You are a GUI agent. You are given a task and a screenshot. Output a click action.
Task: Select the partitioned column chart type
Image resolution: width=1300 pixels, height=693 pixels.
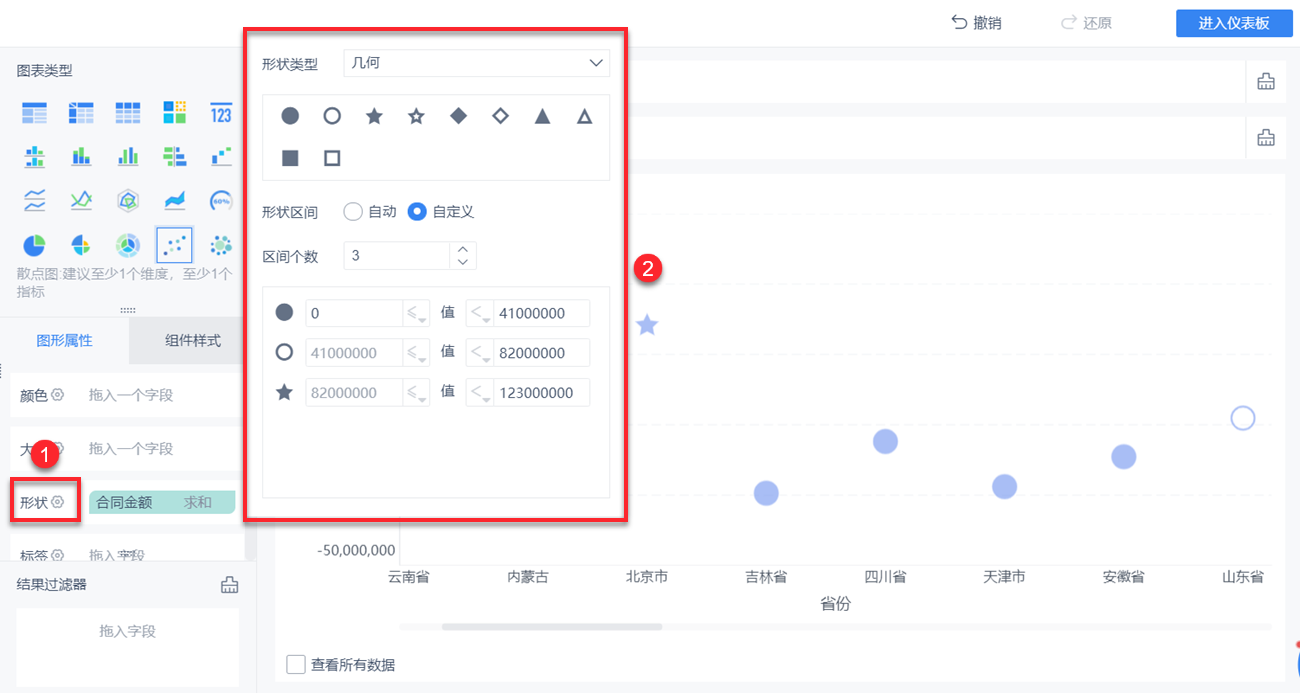(x=35, y=156)
